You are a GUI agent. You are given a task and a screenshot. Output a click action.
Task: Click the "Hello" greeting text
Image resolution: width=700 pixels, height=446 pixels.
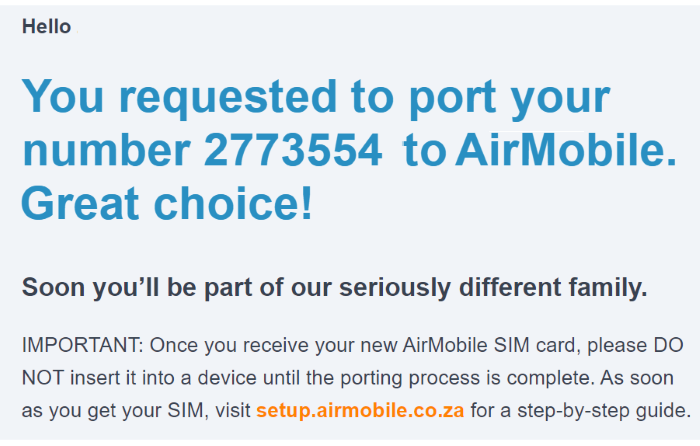pos(47,27)
